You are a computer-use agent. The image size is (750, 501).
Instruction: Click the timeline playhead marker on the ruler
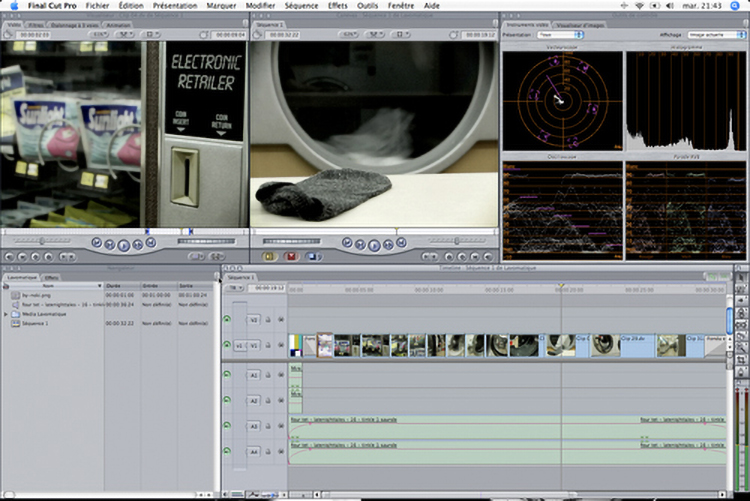coord(562,286)
